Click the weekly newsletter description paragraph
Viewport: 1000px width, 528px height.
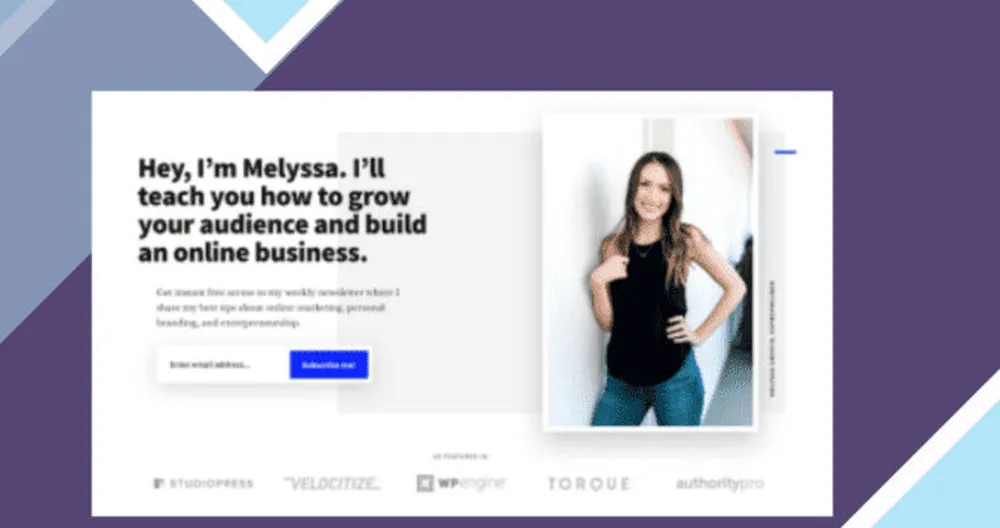[278, 307]
